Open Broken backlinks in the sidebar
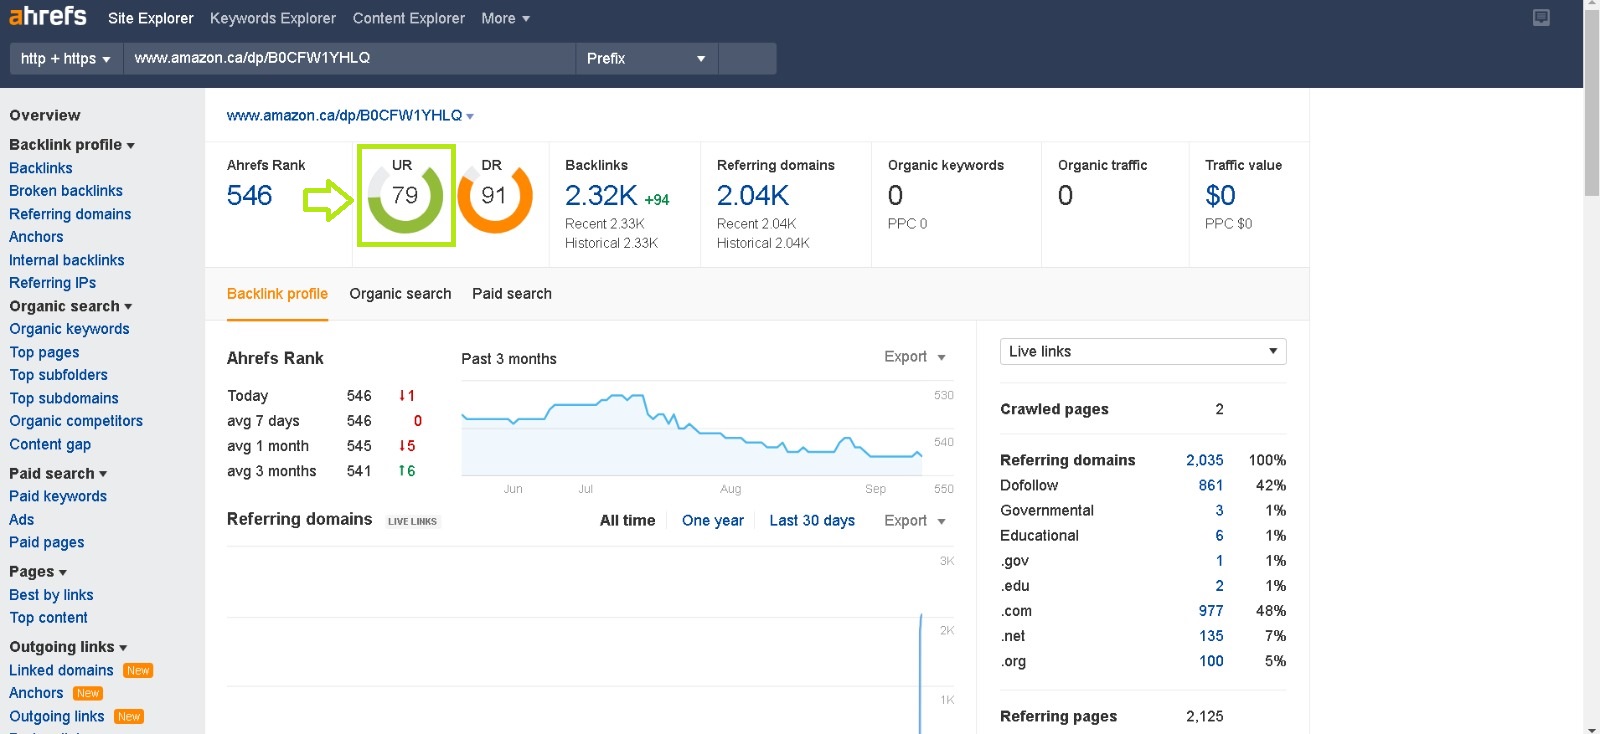Image resolution: width=1600 pixels, height=734 pixels. click(66, 191)
